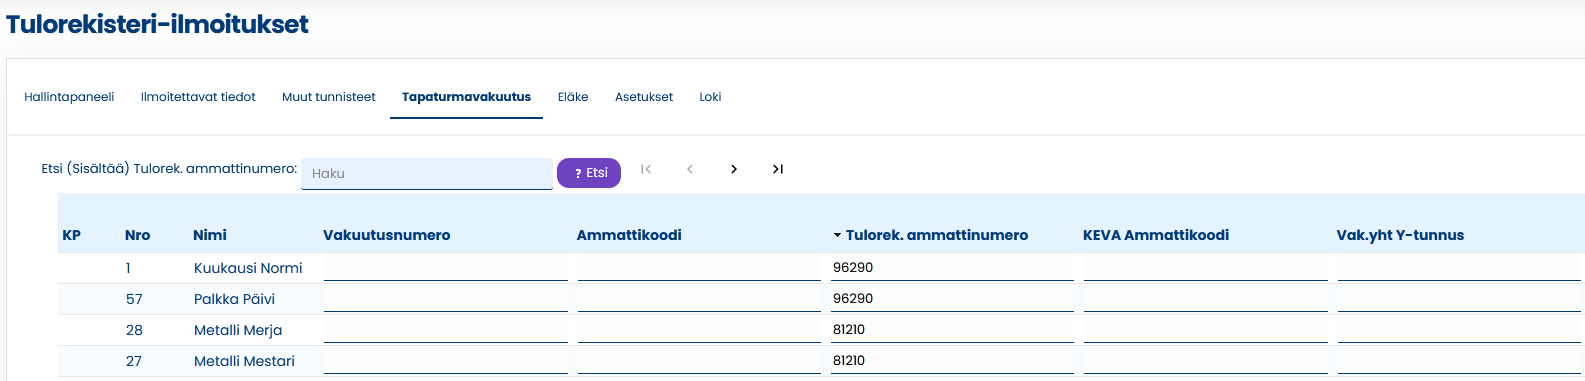This screenshot has height=381, width=1585.
Task: Edit KEVA Ammattikoodi for Kuukausi Normi
Action: pyautogui.click(x=1206, y=268)
